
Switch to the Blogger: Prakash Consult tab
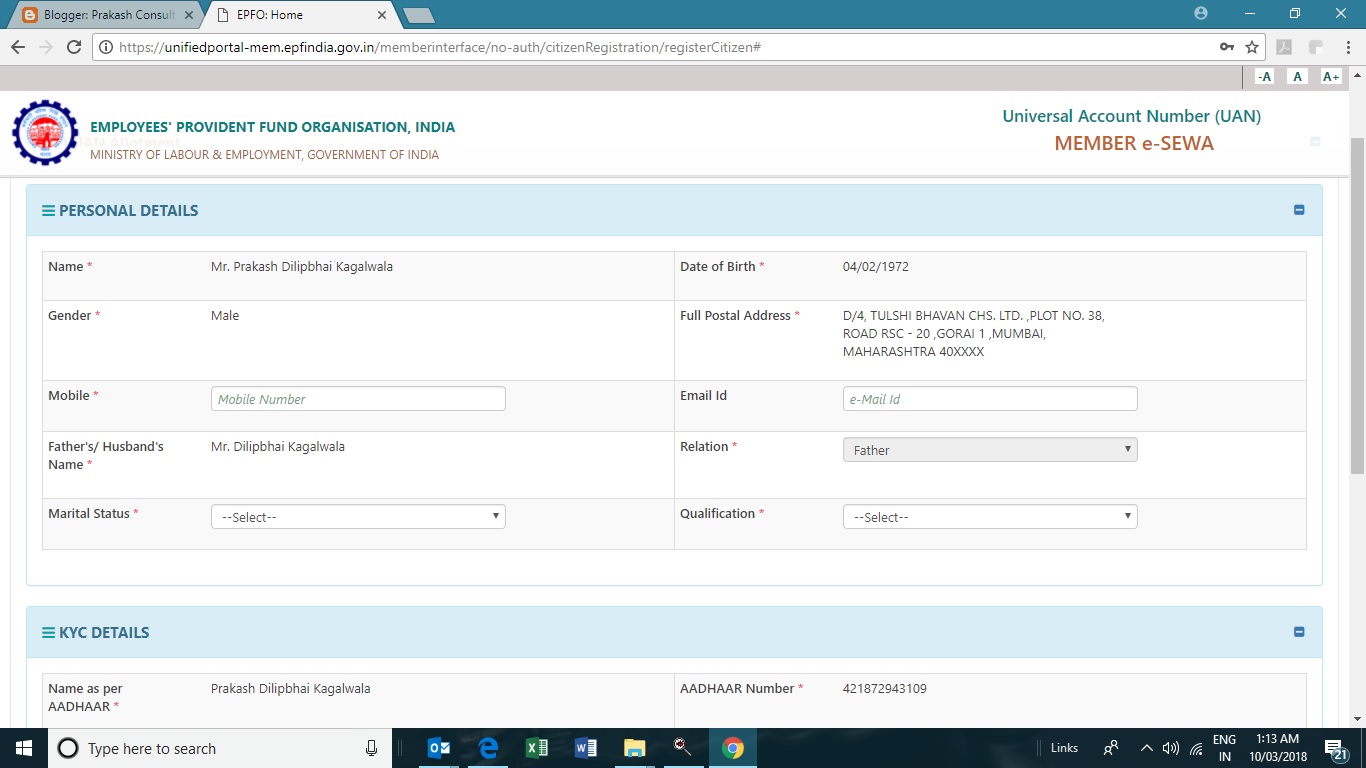pos(108,15)
